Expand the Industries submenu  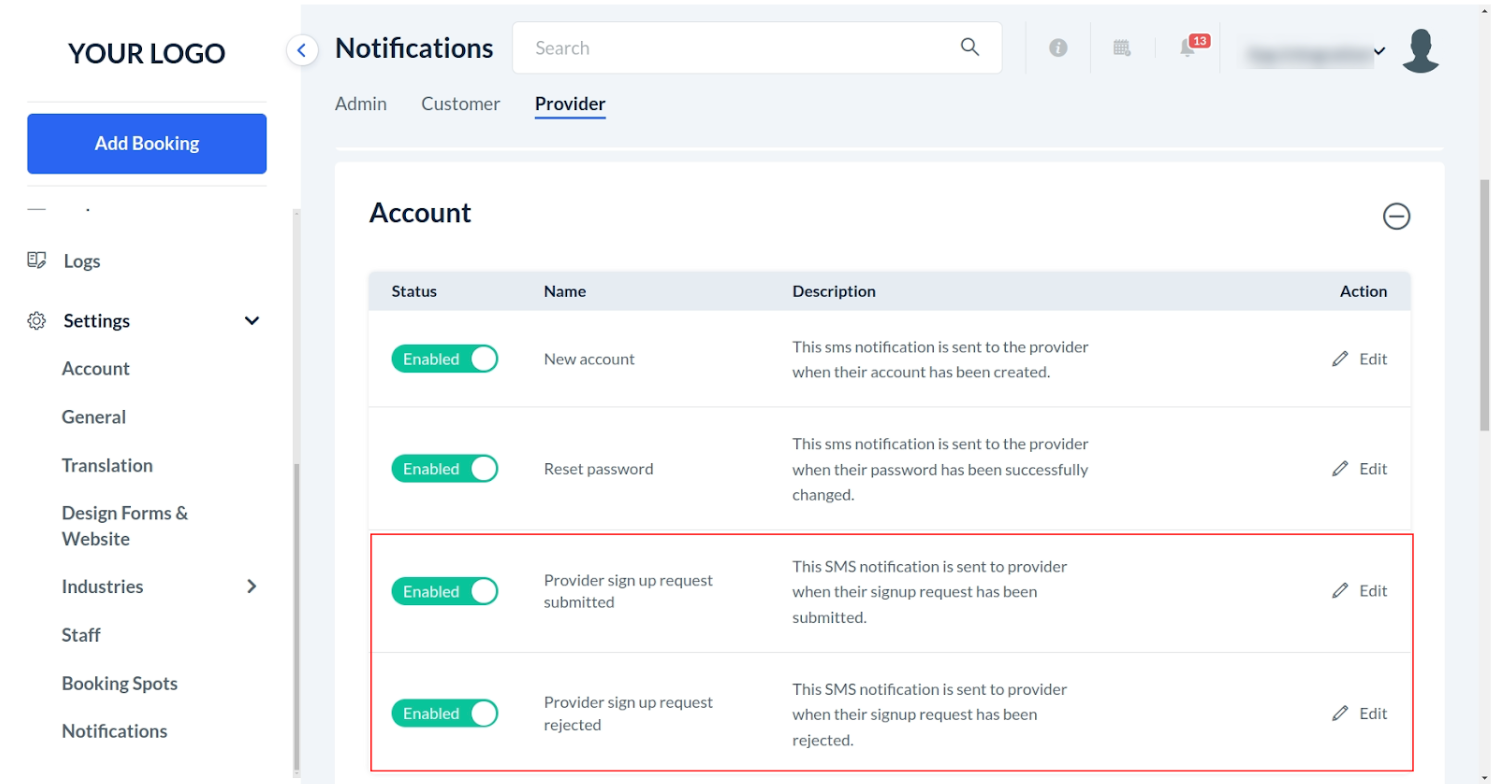(252, 587)
